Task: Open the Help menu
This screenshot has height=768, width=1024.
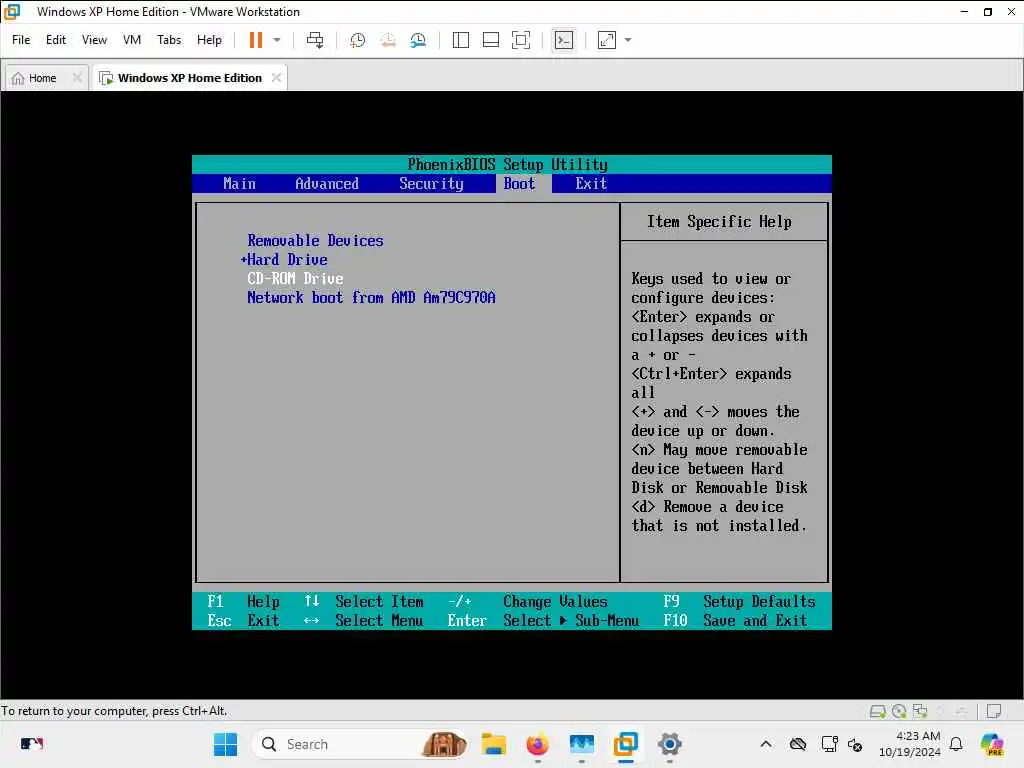Action: tap(210, 40)
